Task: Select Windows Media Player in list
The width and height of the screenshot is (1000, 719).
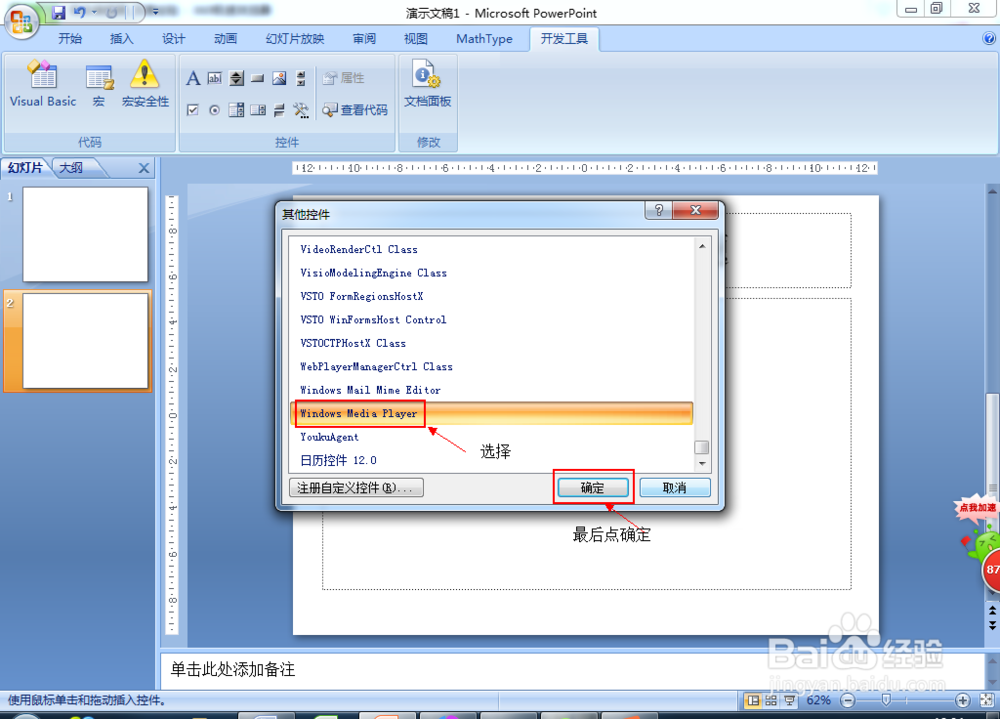Action: 492,413
